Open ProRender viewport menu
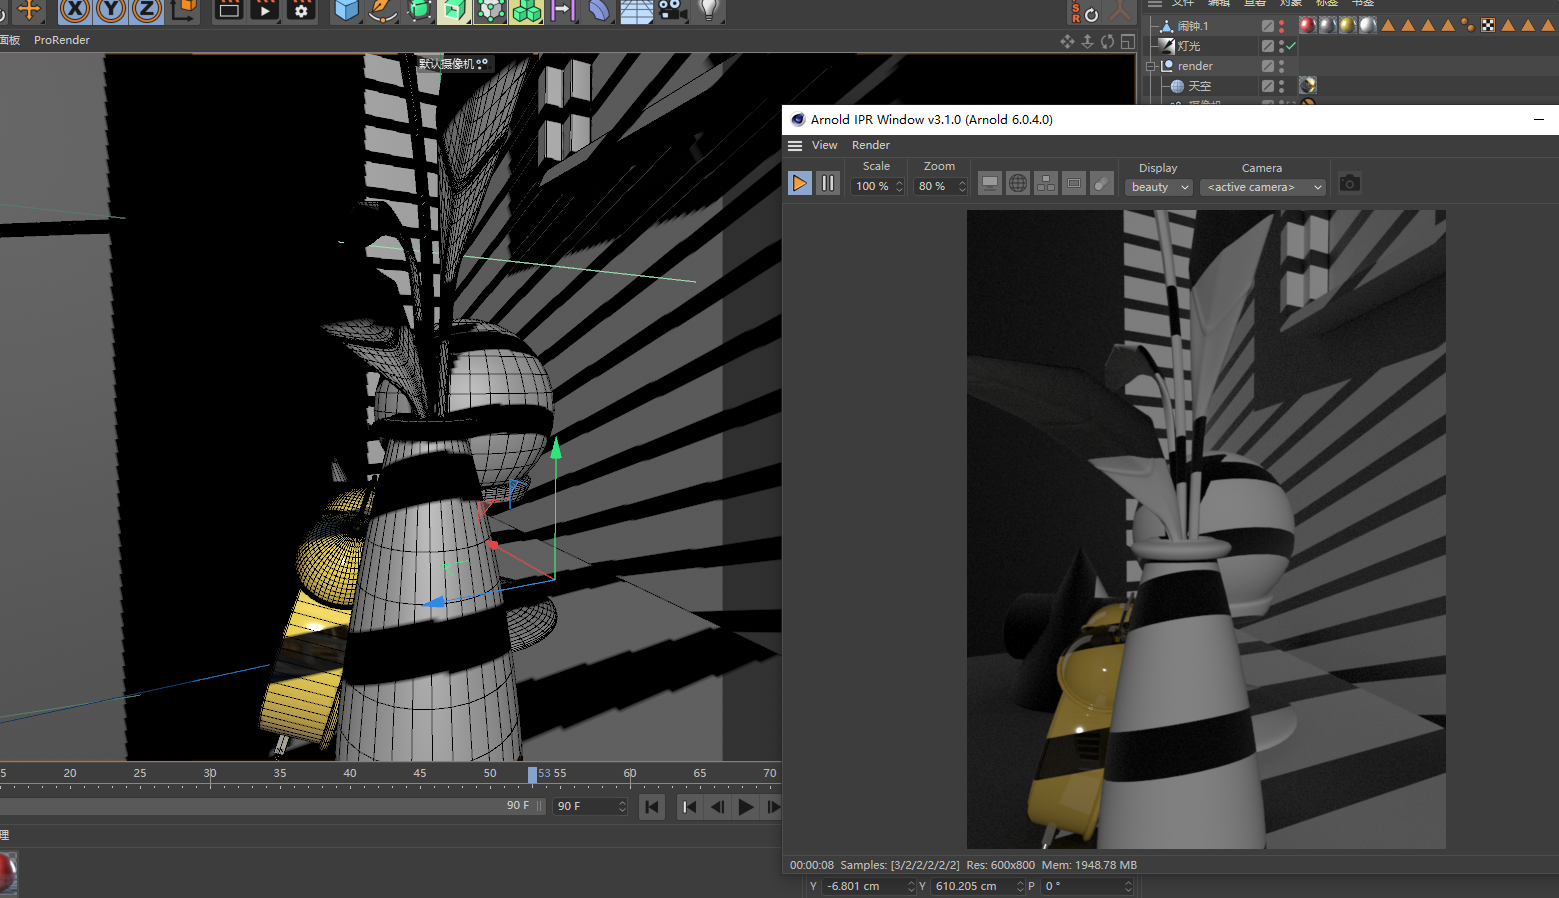Screen dimensions: 1559x898 coord(62,40)
